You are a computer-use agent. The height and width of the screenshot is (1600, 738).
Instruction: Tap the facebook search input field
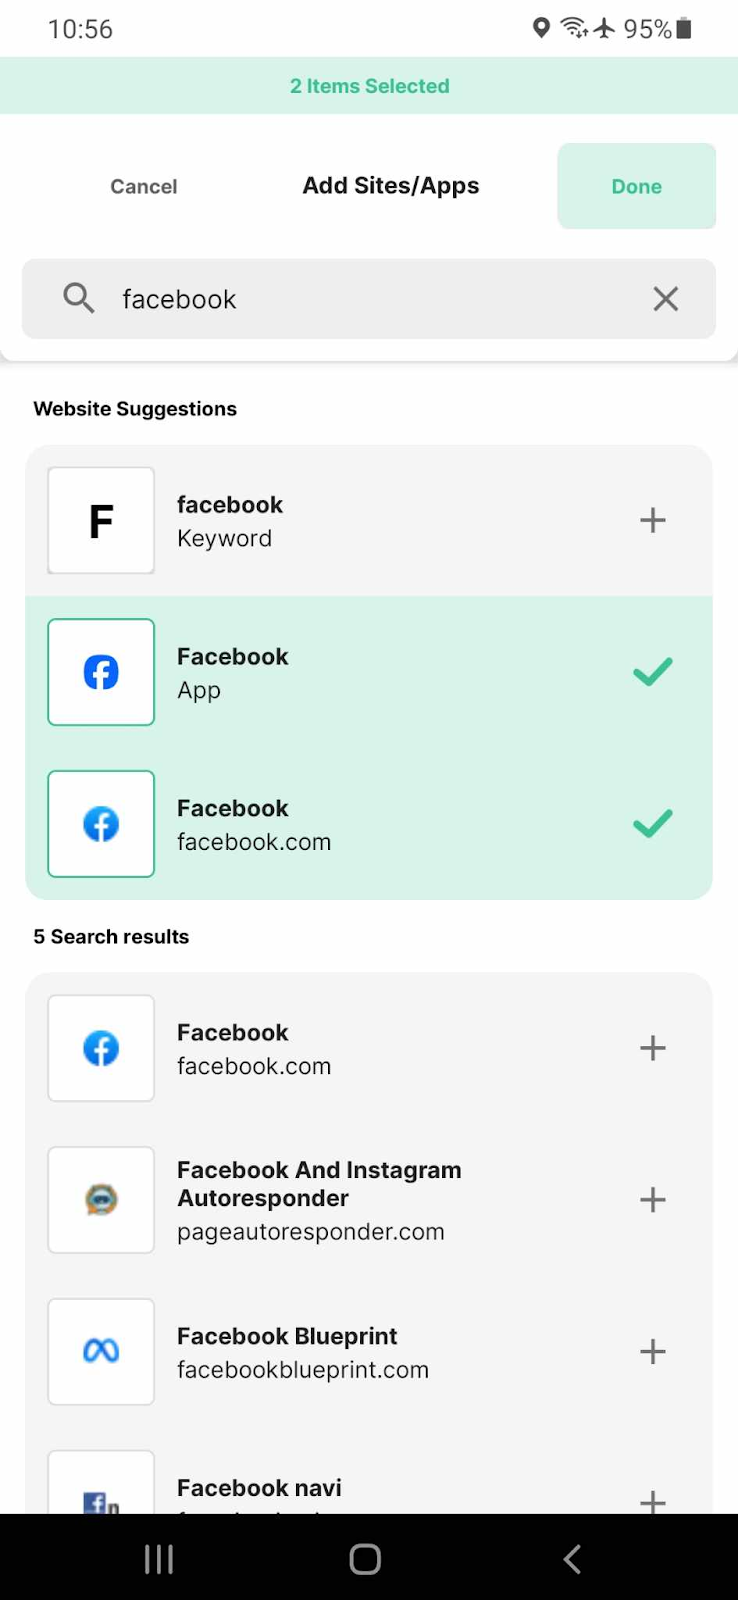click(x=350, y=298)
